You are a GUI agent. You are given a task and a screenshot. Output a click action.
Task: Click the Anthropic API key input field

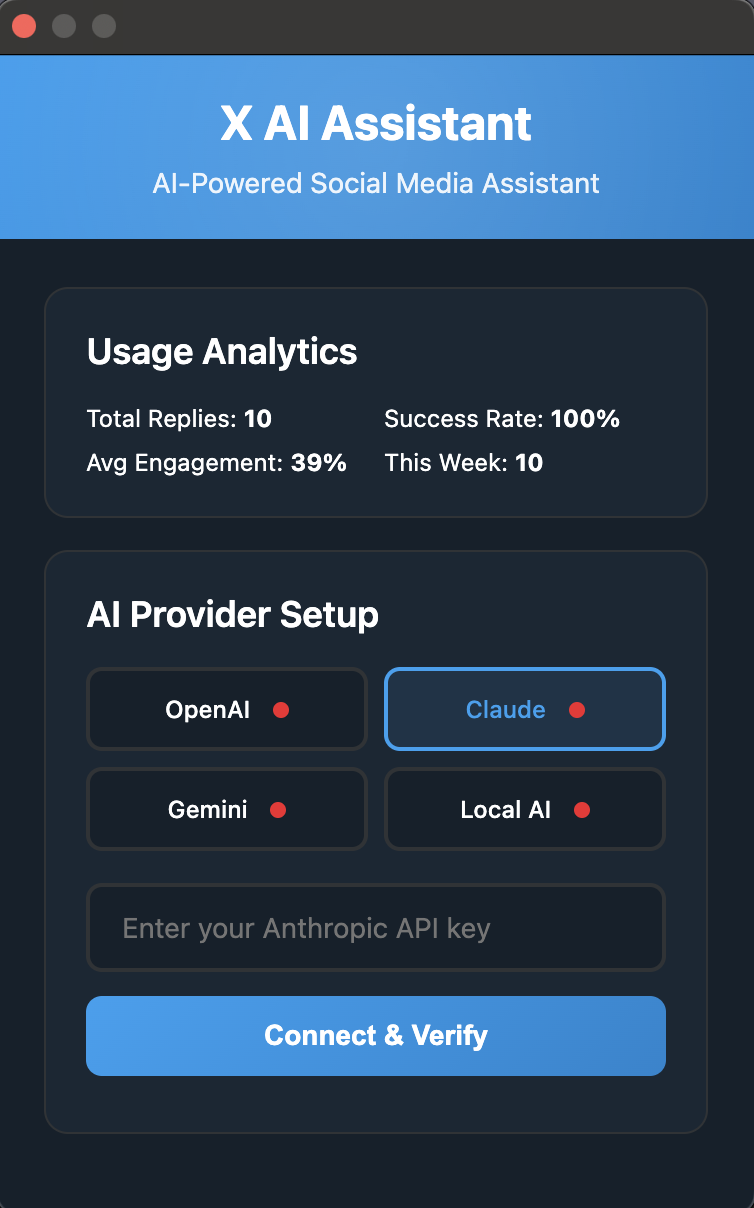click(x=376, y=928)
